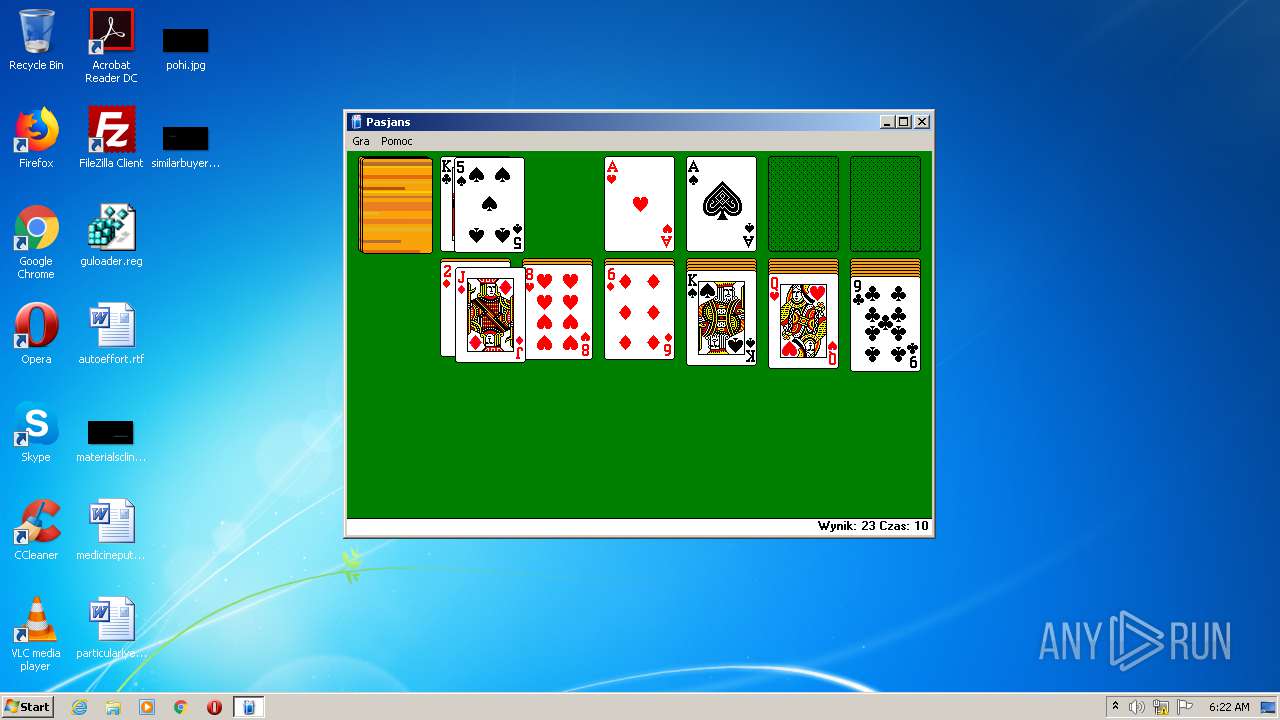Select the materialsclin desktop file
The width and height of the screenshot is (1280, 720).
pyautogui.click(x=111, y=441)
